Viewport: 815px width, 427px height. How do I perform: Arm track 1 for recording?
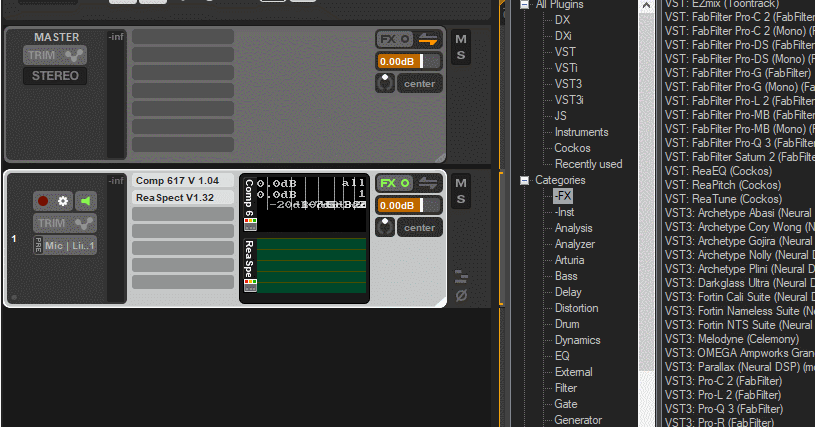click(43, 201)
